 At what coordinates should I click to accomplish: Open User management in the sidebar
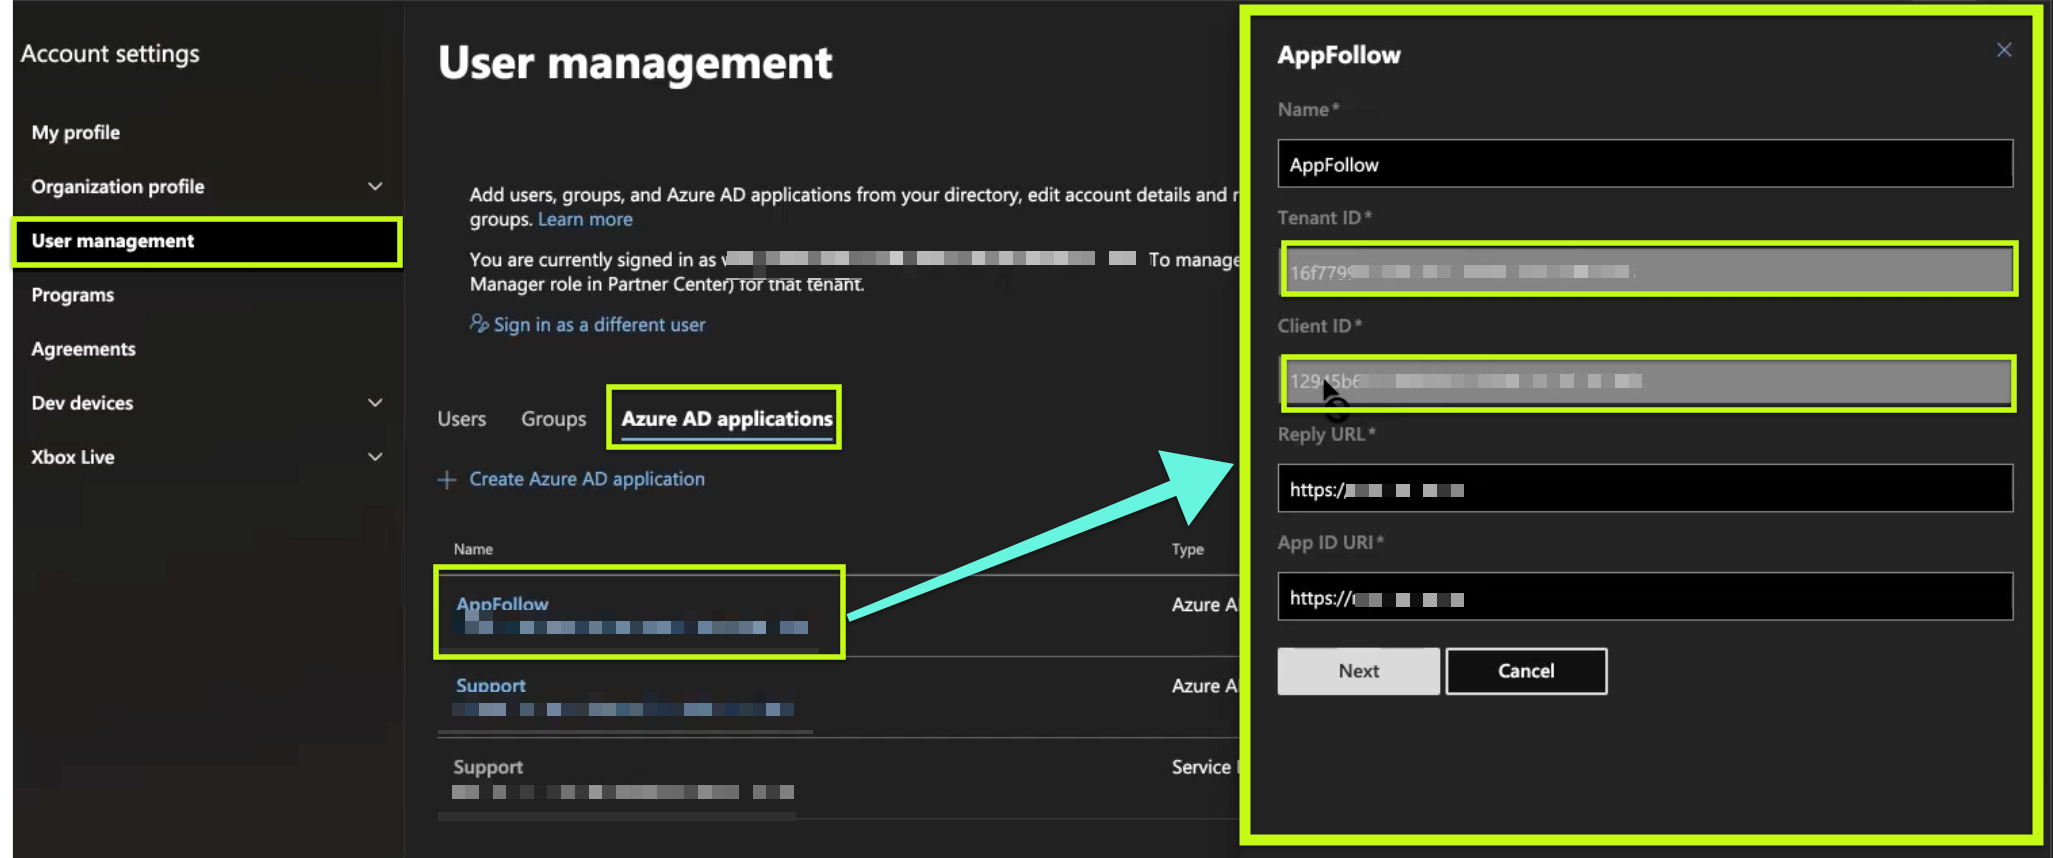tap(207, 241)
